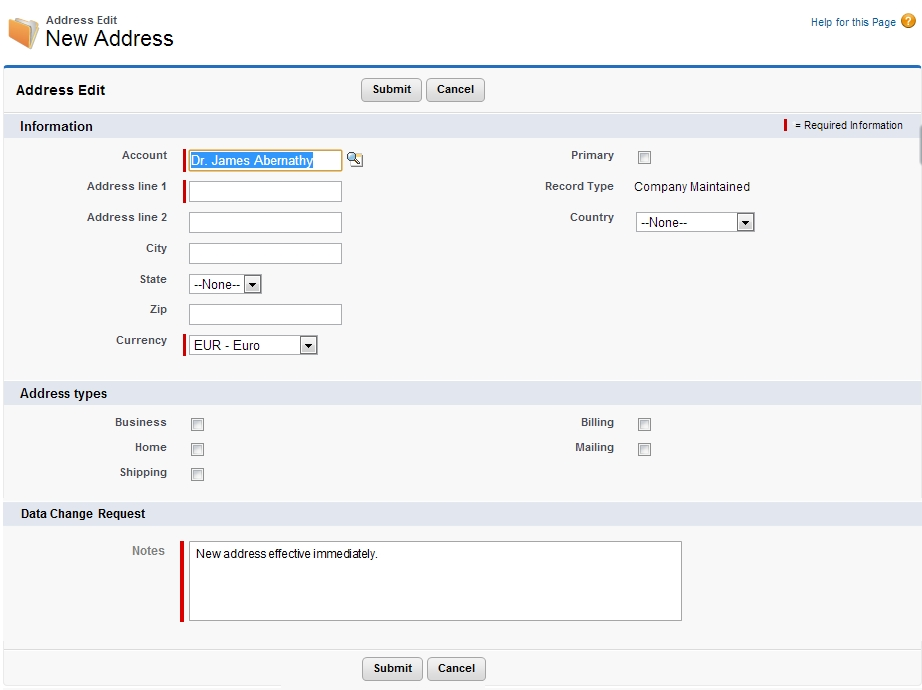Click the New Address folder icon
This screenshot has width=922, height=690.
(x=23, y=32)
